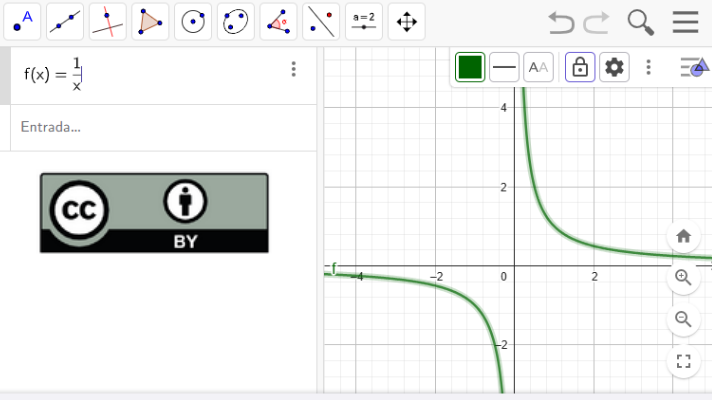This screenshot has width=727, height=403.
Task: Select the Line through two points tool
Action: click(x=65, y=21)
